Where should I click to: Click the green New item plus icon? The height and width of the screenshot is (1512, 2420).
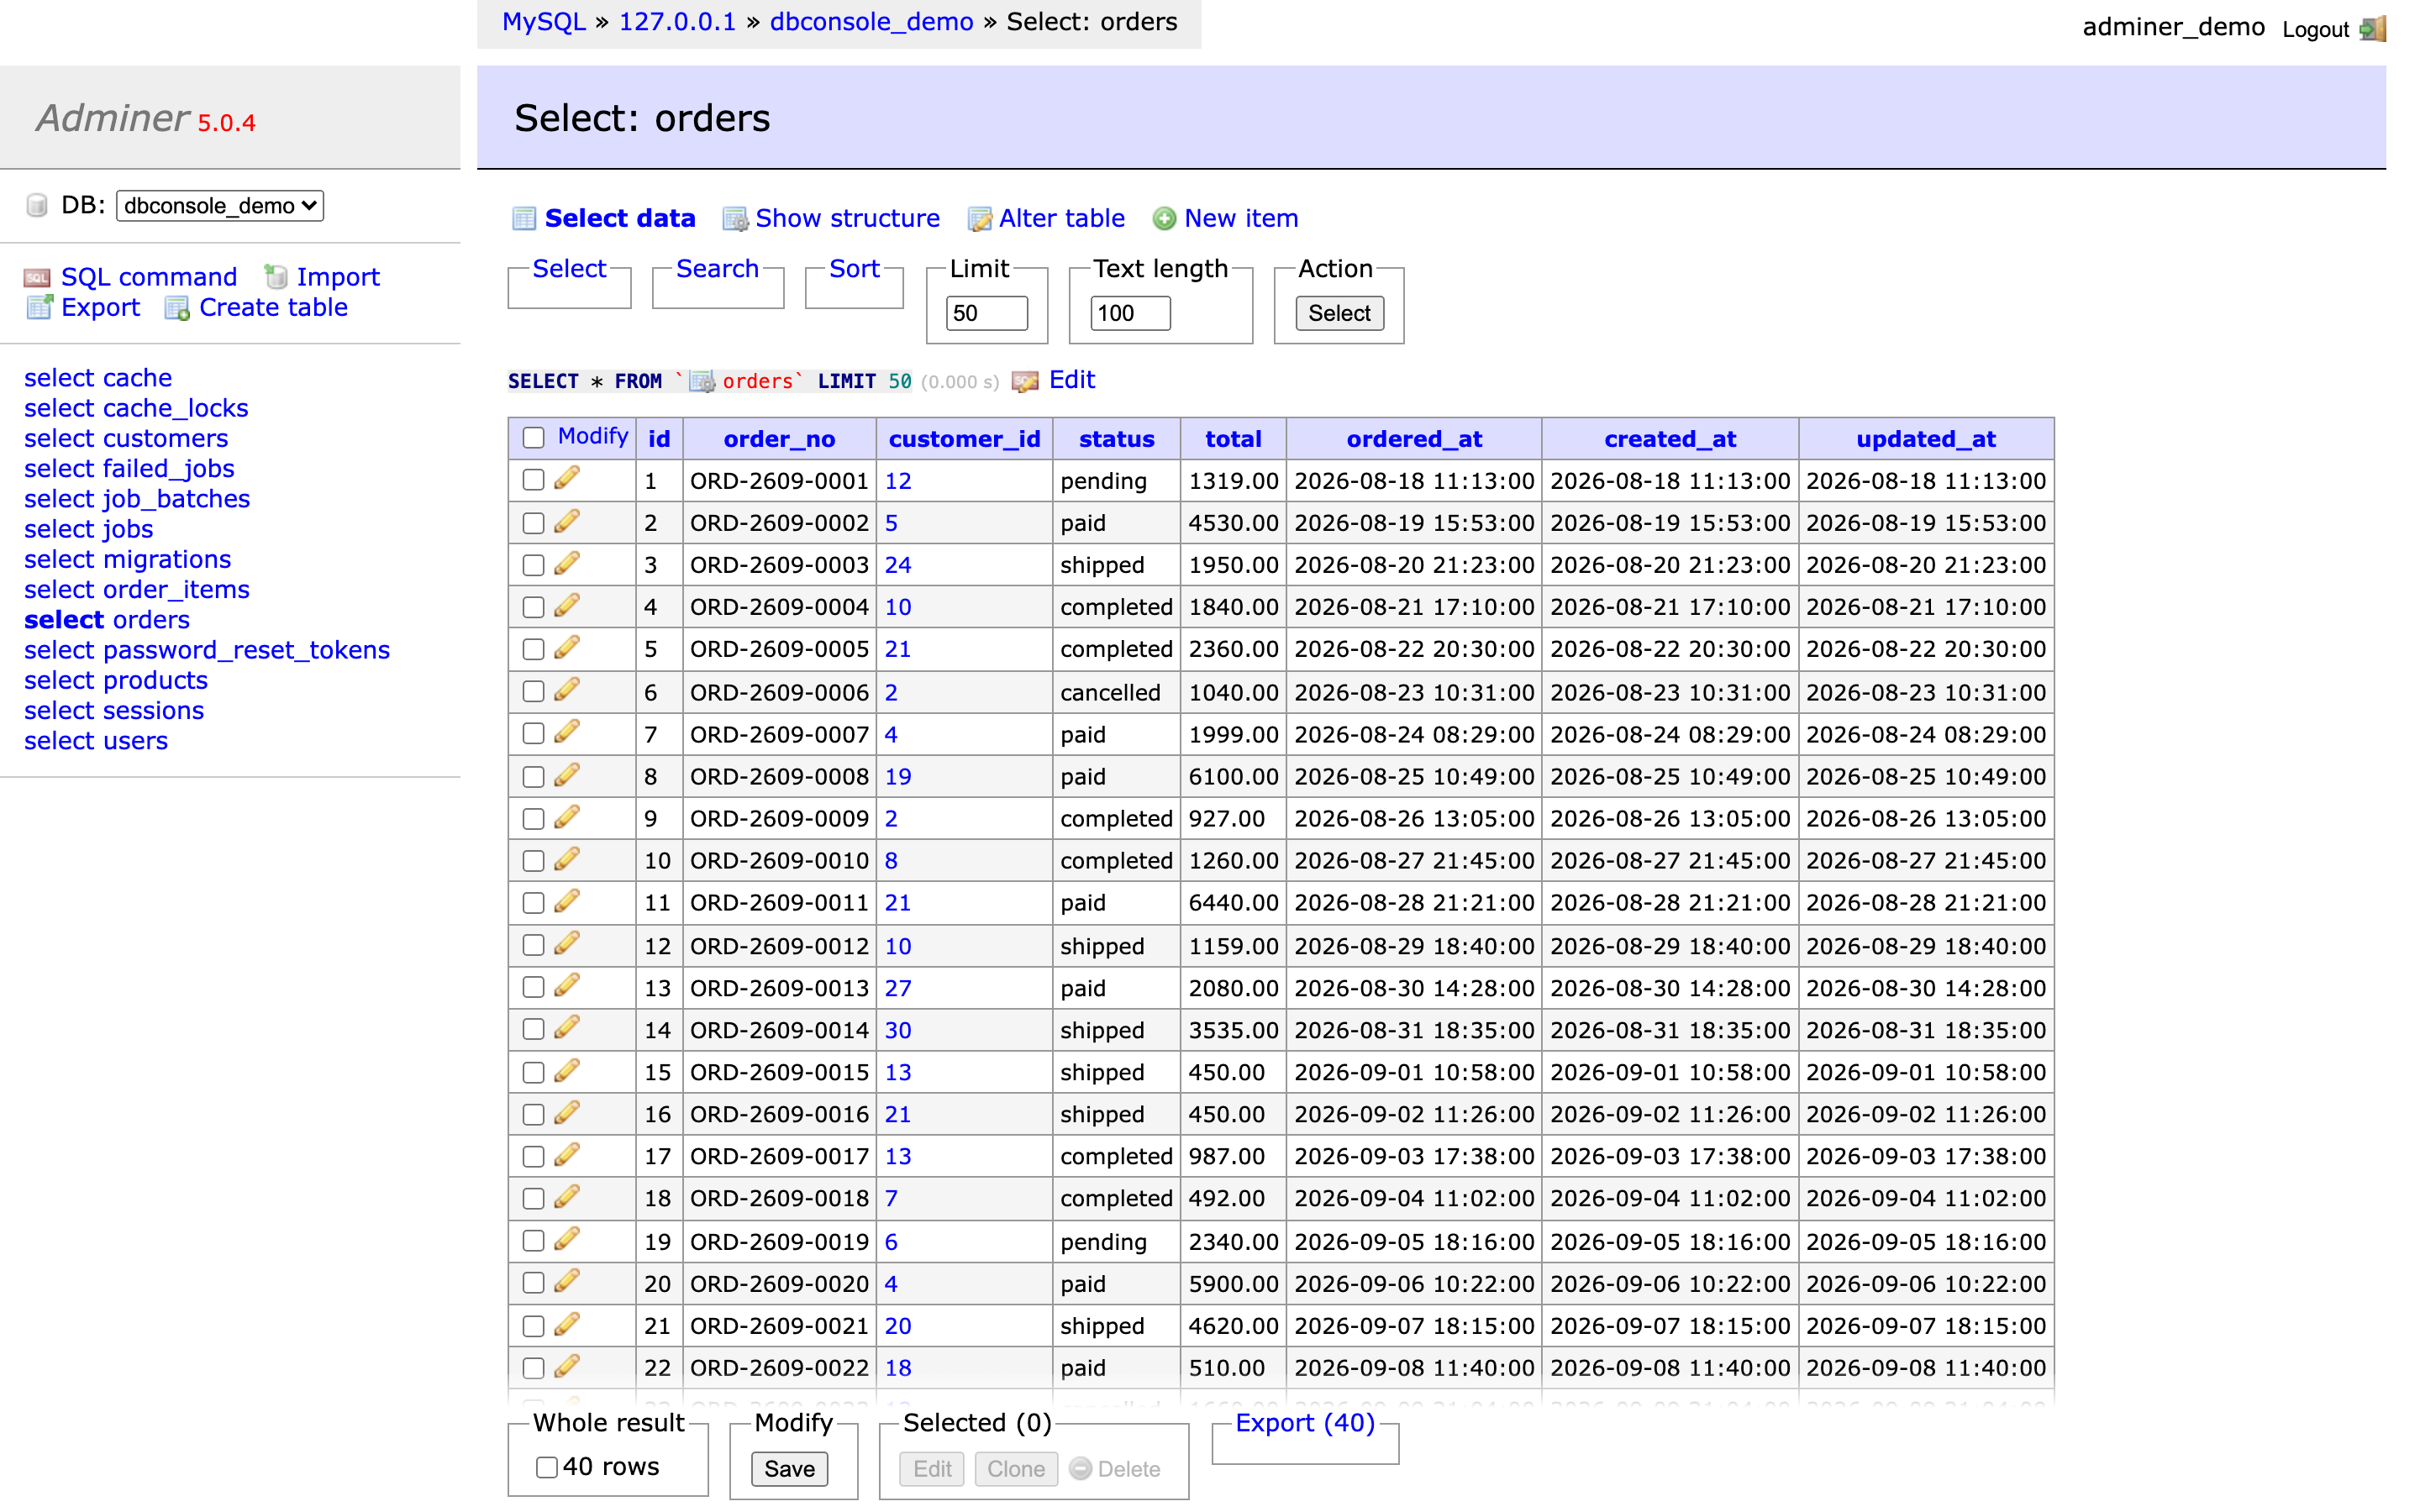tap(1164, 218)
